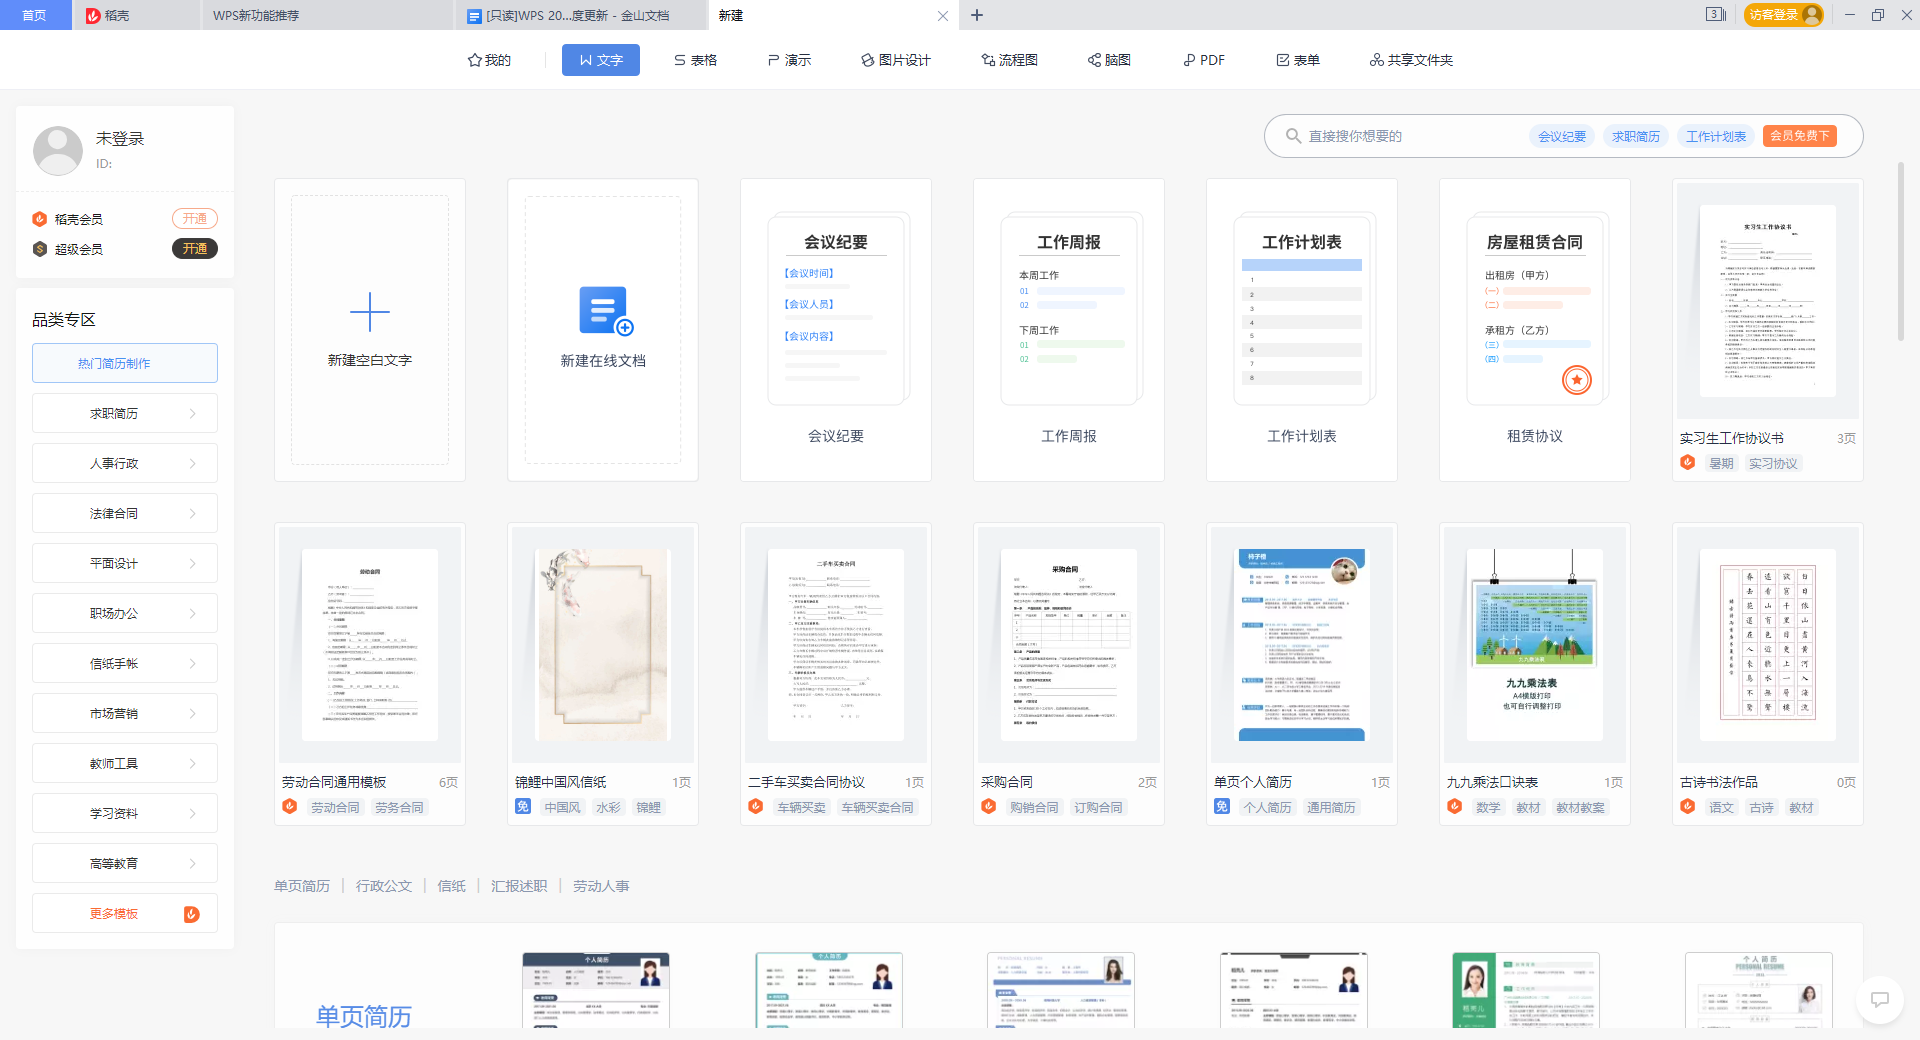This screenshot has height=1040, width=1920.
Task: Open the 图片设计 design section
Action: coord(895,60)
